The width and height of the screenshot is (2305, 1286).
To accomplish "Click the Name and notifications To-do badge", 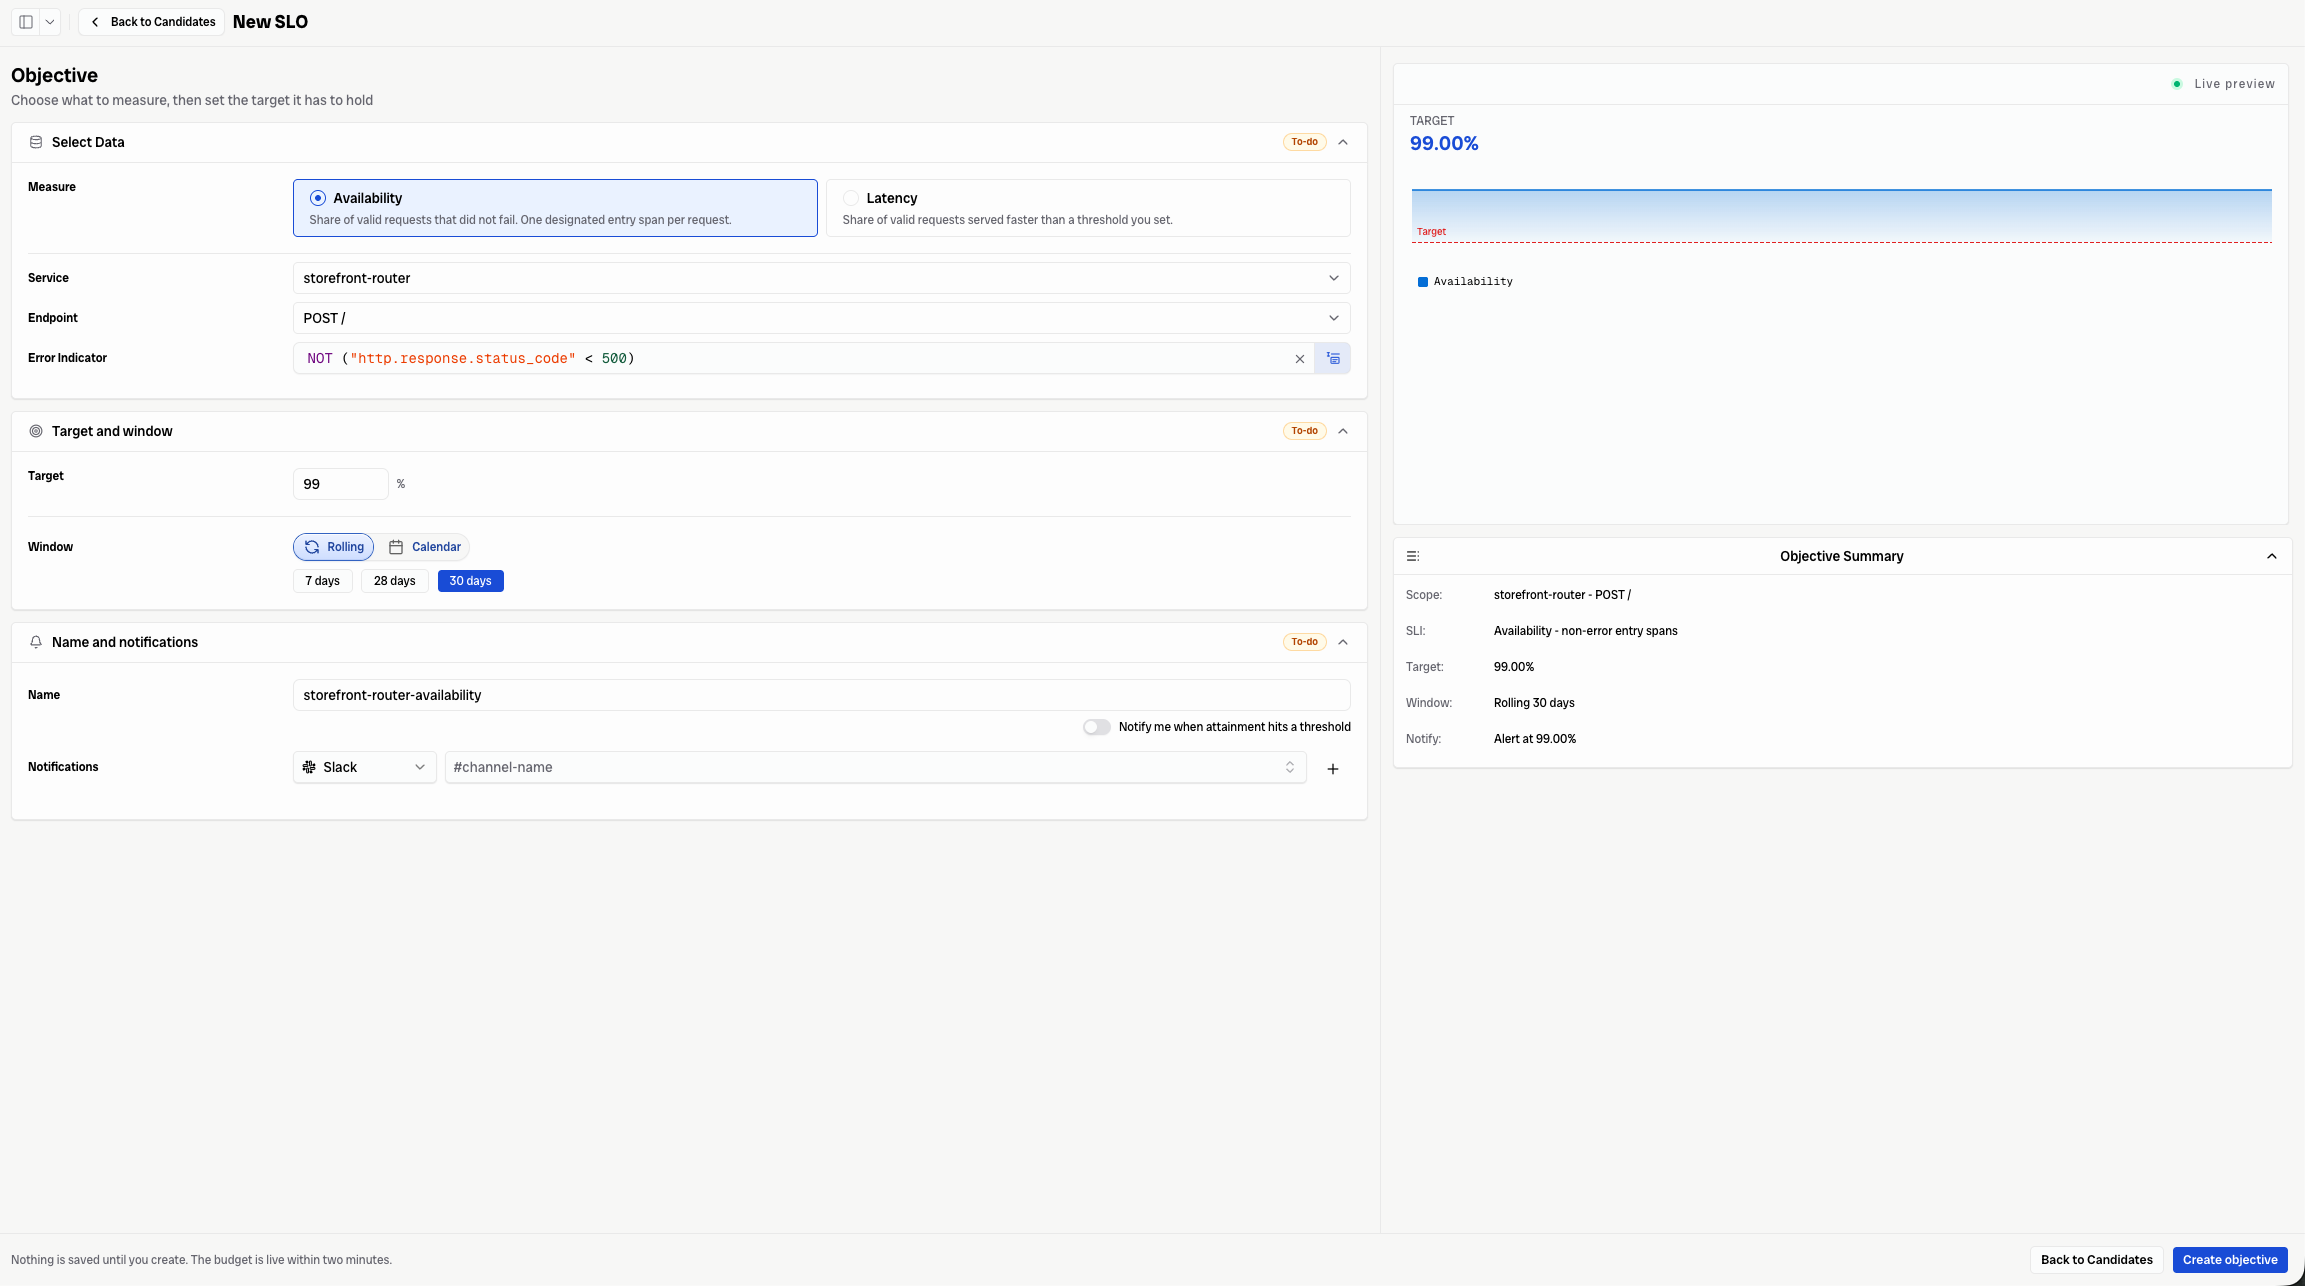I will [x=1304, y=642].
